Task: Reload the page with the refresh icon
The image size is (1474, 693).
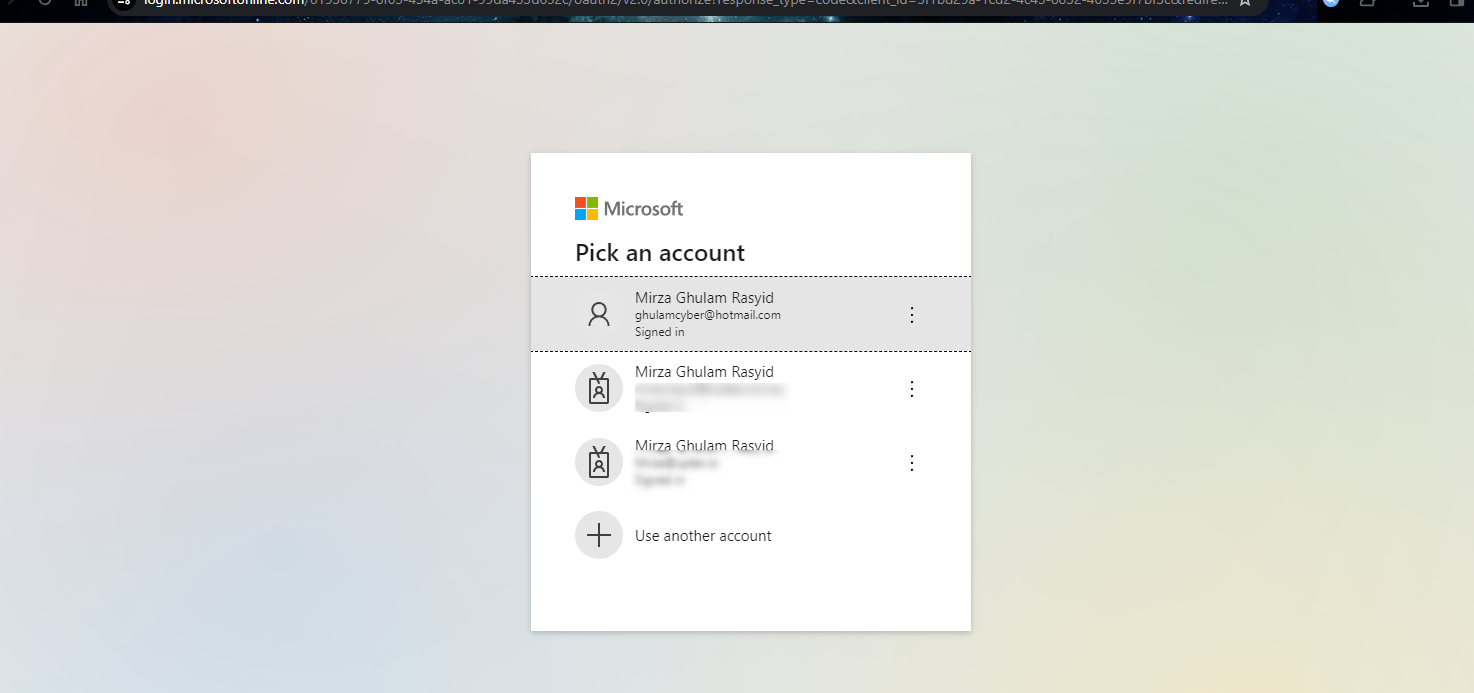Action: 45,3
